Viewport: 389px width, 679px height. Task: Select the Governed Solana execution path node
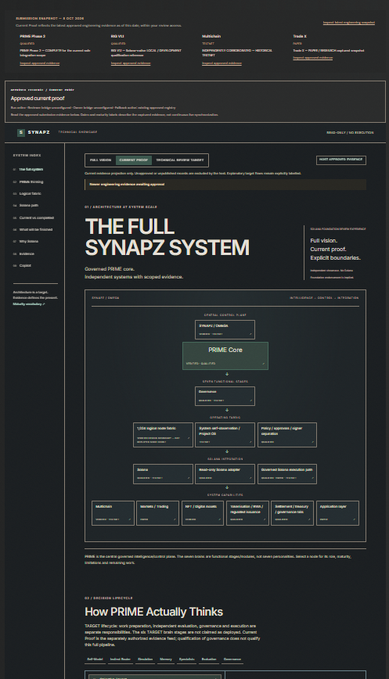tap(287, 474)
